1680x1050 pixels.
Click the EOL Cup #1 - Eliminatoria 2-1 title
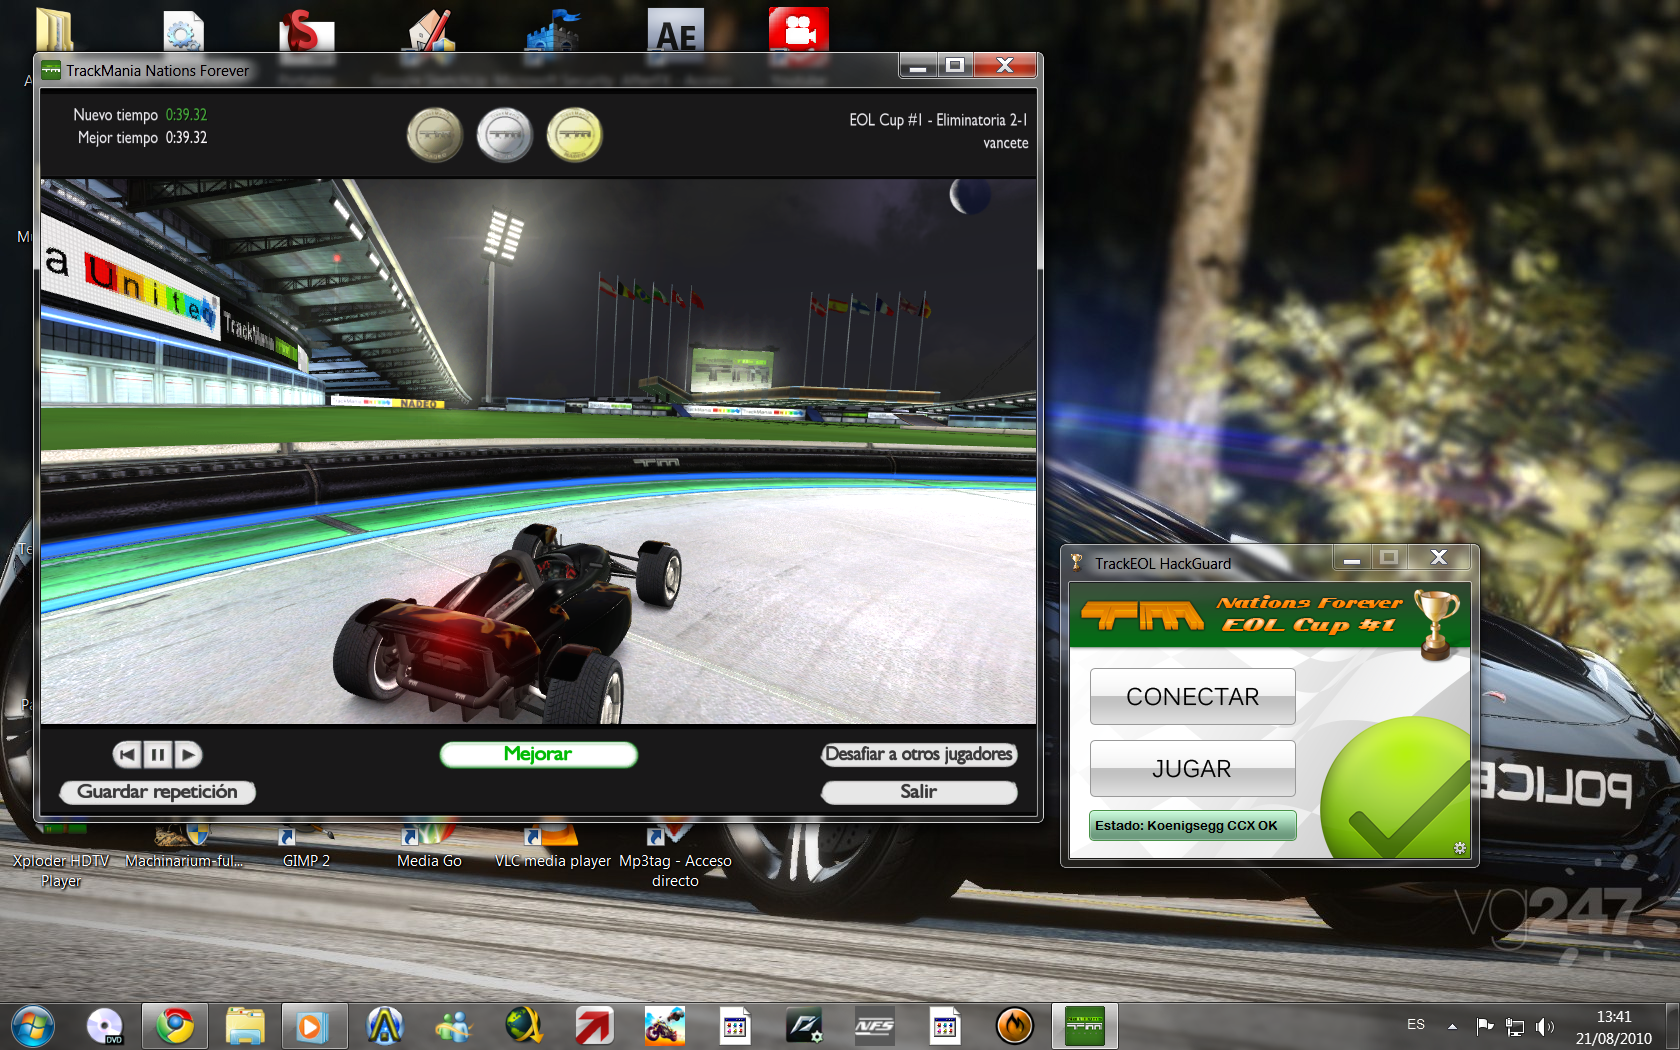(938, 120)
